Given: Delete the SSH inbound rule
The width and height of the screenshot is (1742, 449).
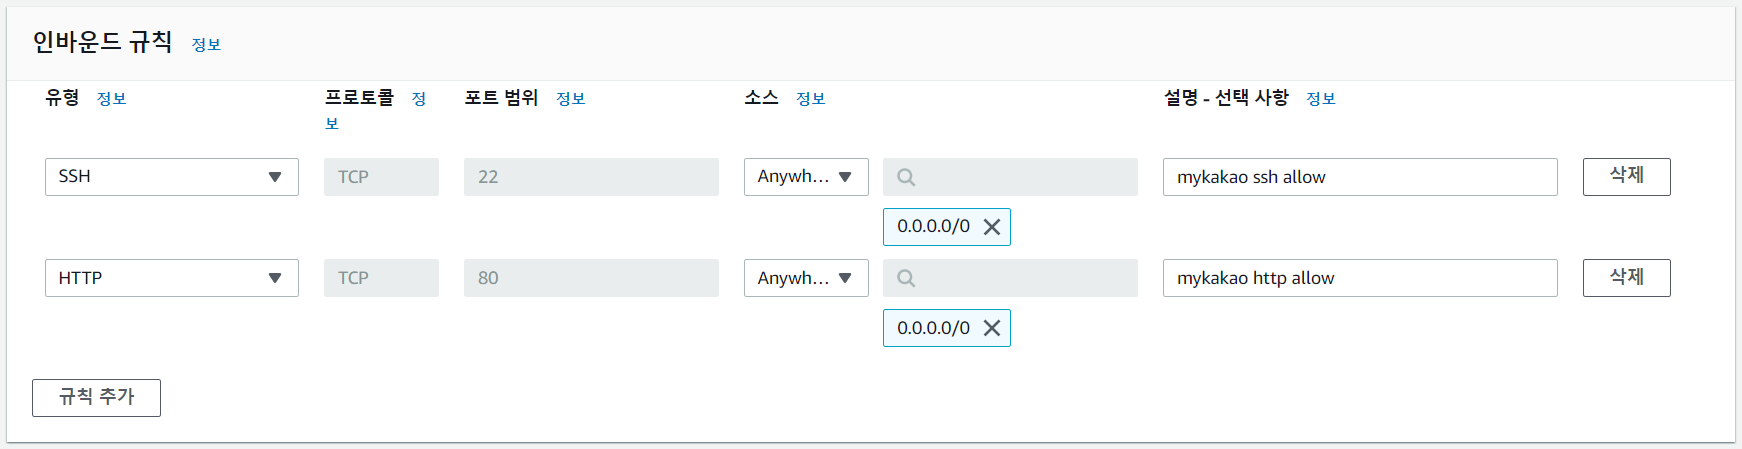Looking at the screenshot, I should 1626,177.
